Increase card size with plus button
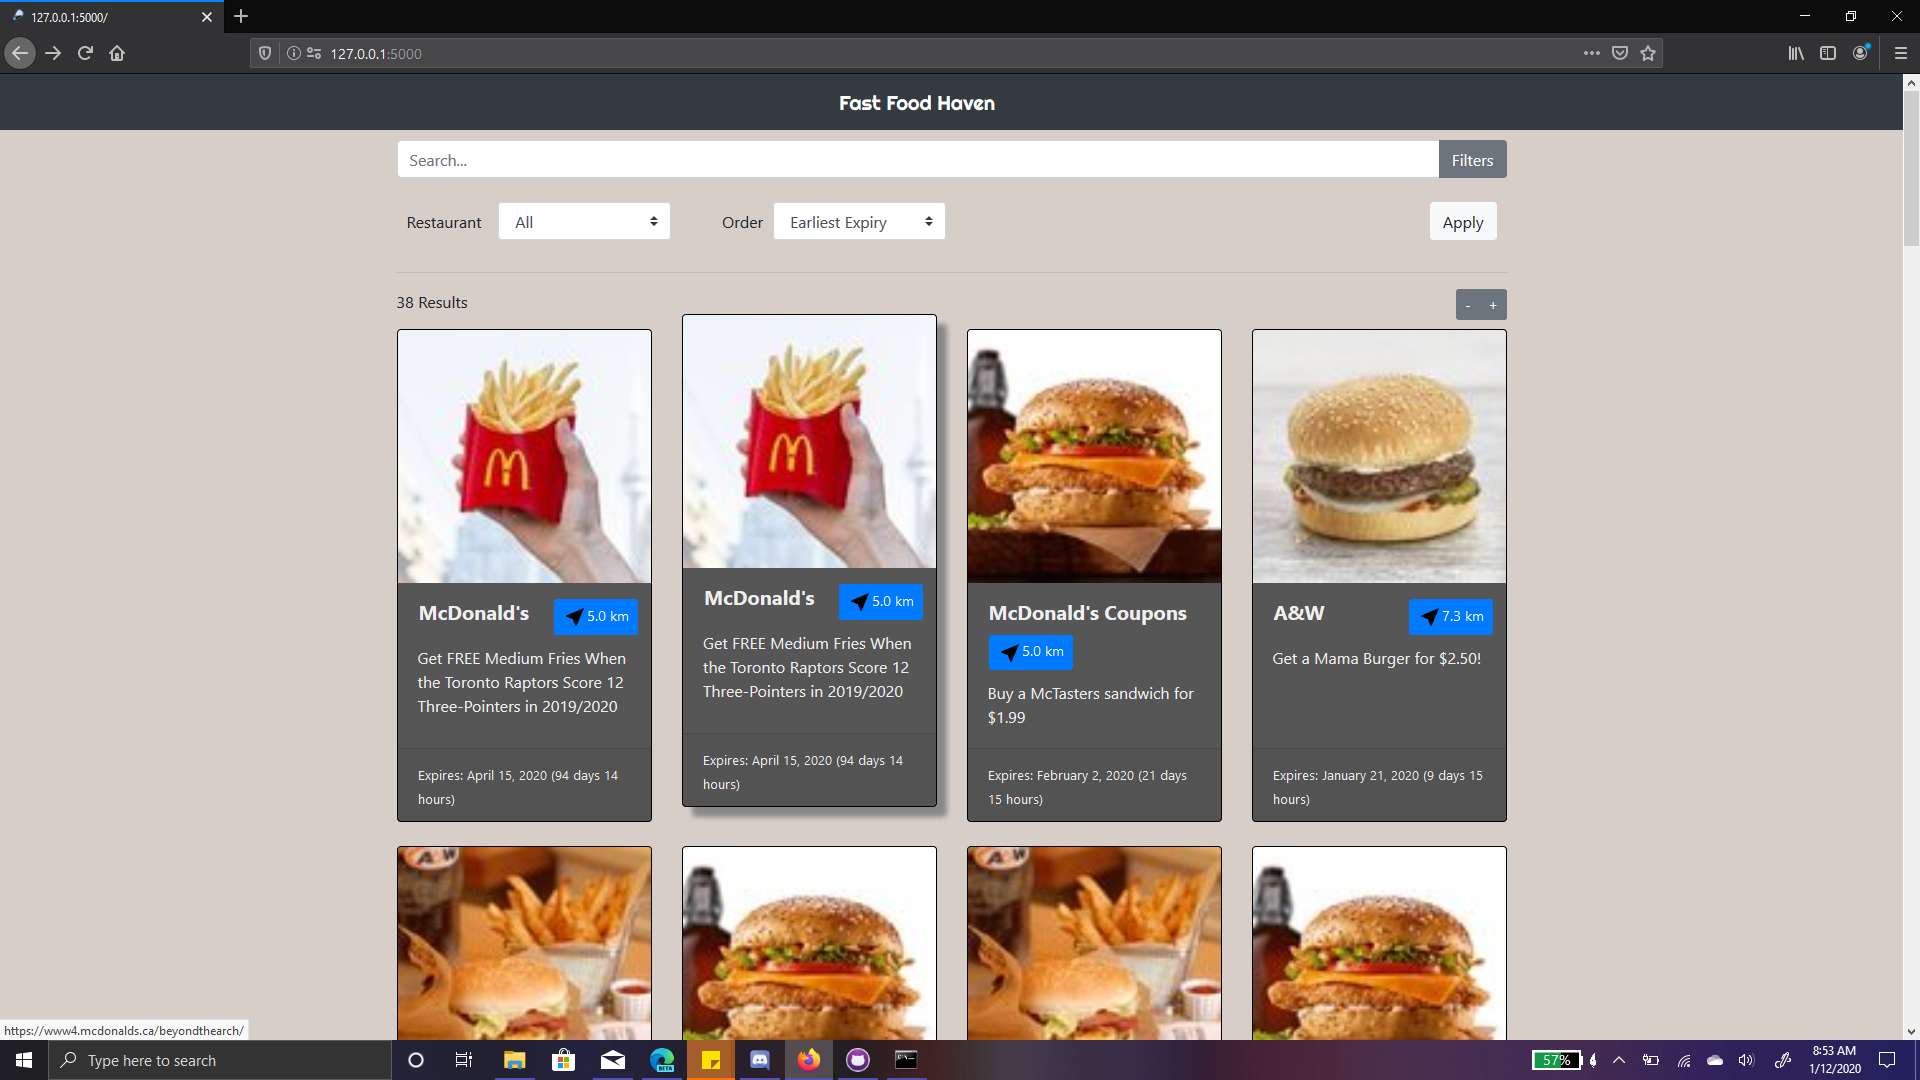Screen dimensions: 1920x1080 click(x=1493, y=305)
